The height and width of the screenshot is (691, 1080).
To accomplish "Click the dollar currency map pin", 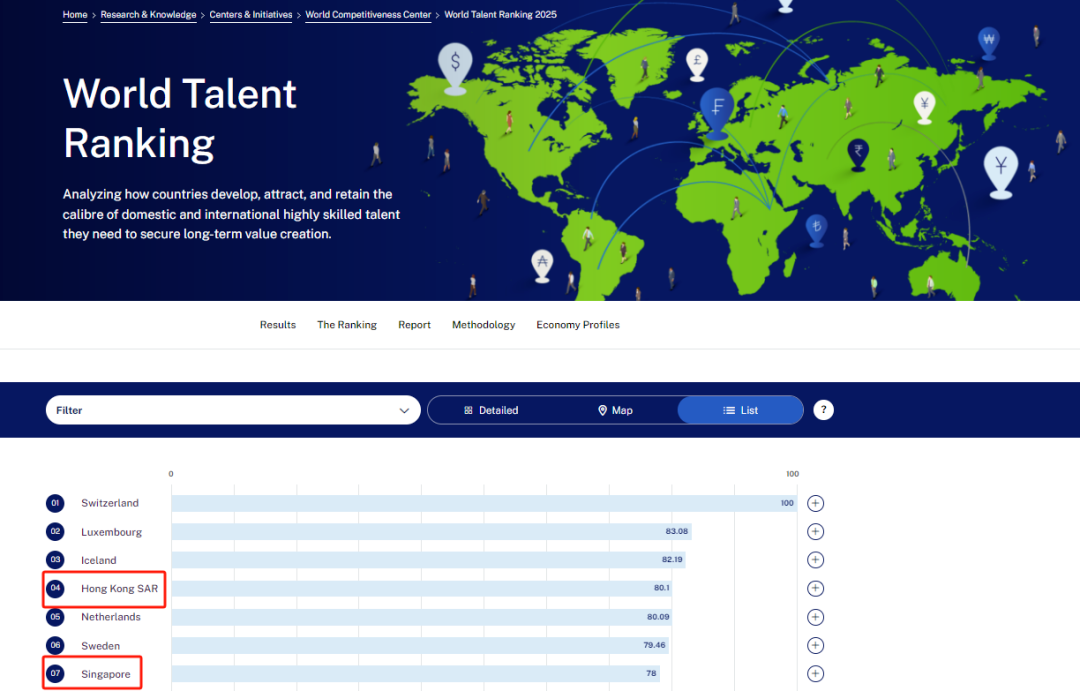I will [455, 64].
